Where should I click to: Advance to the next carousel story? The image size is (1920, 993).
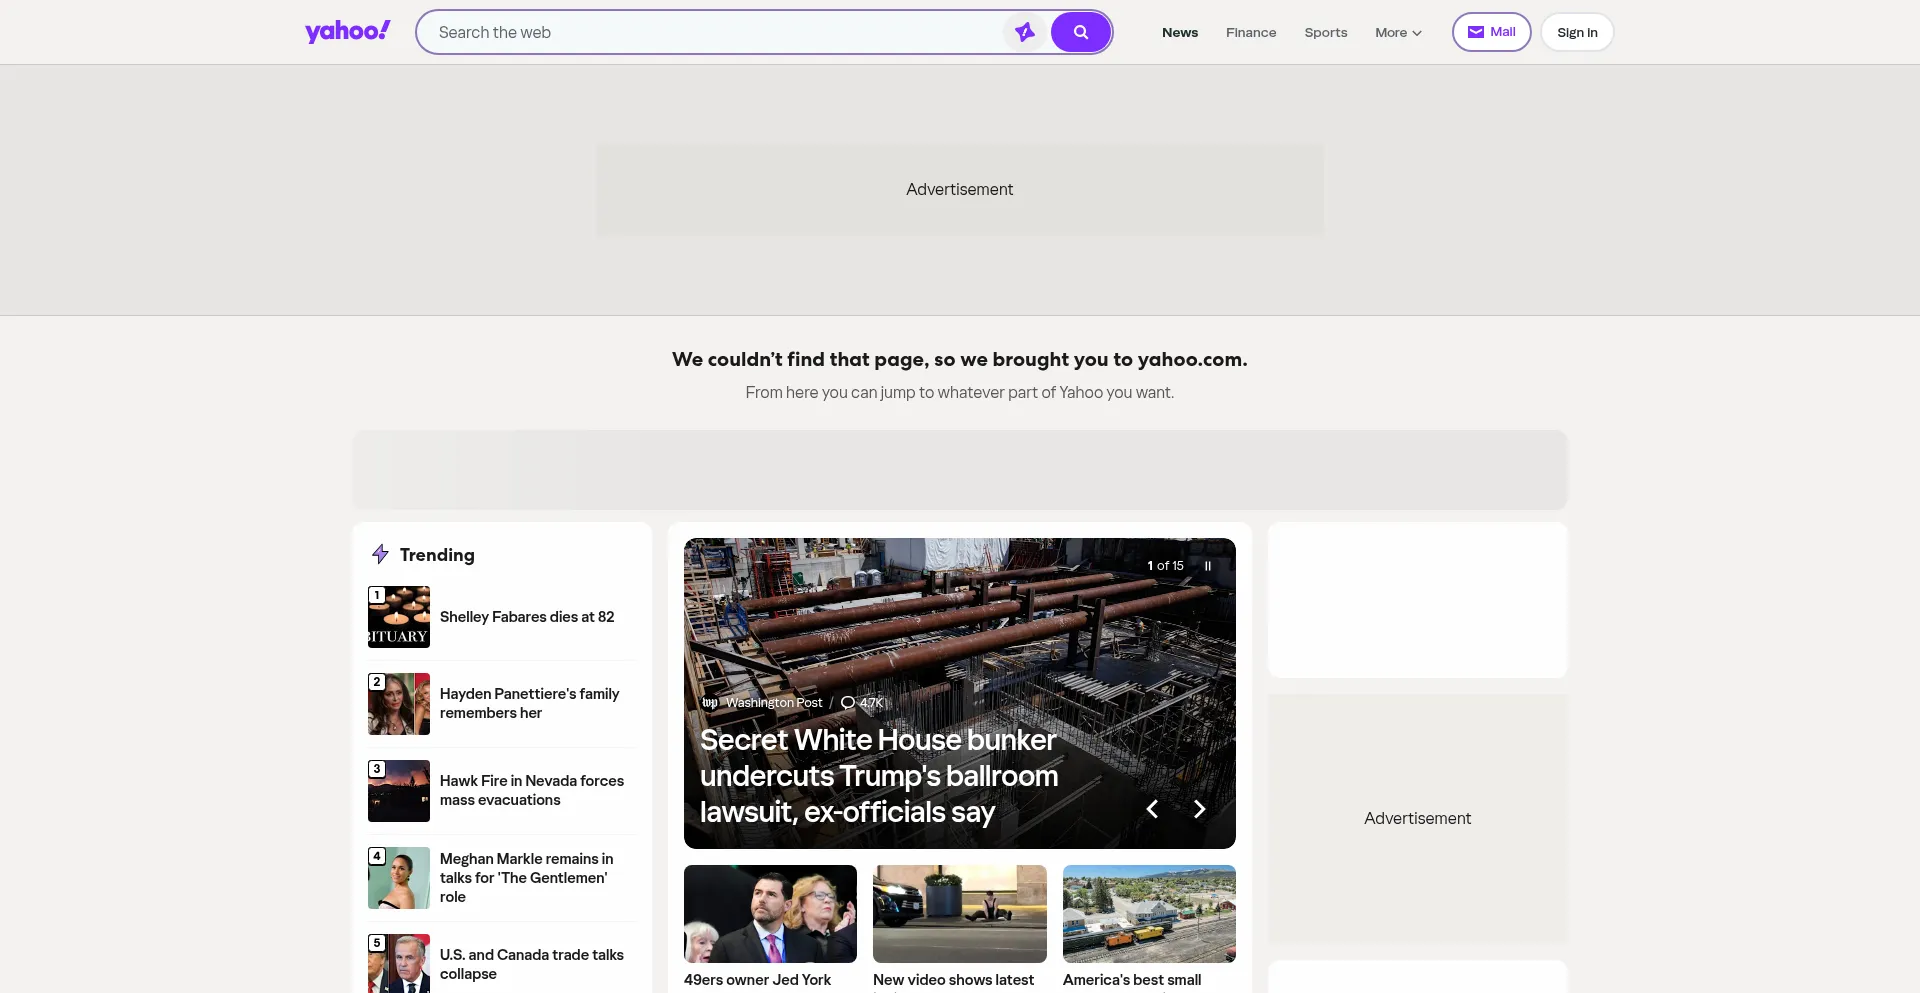point(1199,809)
